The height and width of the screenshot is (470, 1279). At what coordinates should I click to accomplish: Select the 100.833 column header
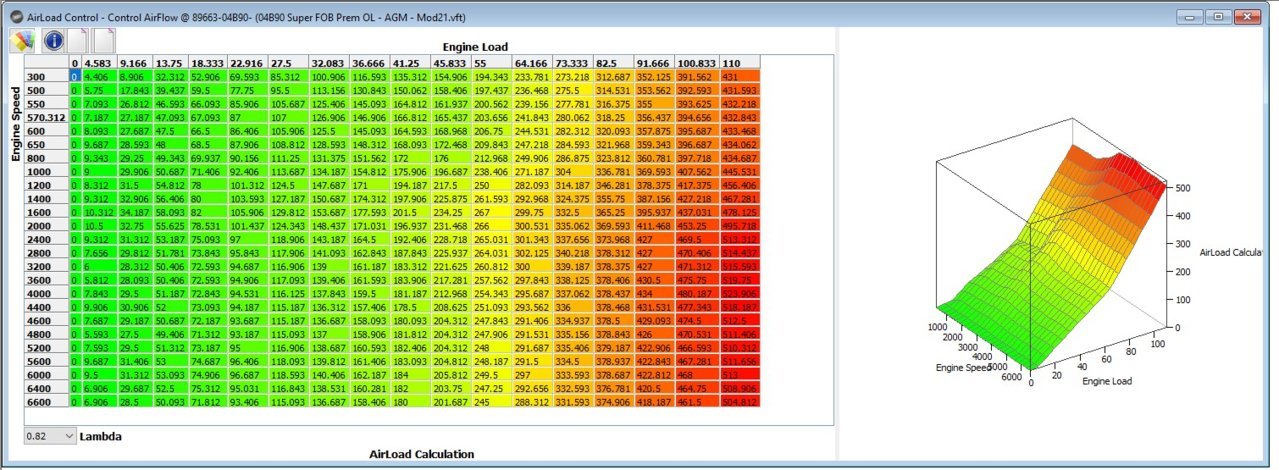tap(697, 61)
